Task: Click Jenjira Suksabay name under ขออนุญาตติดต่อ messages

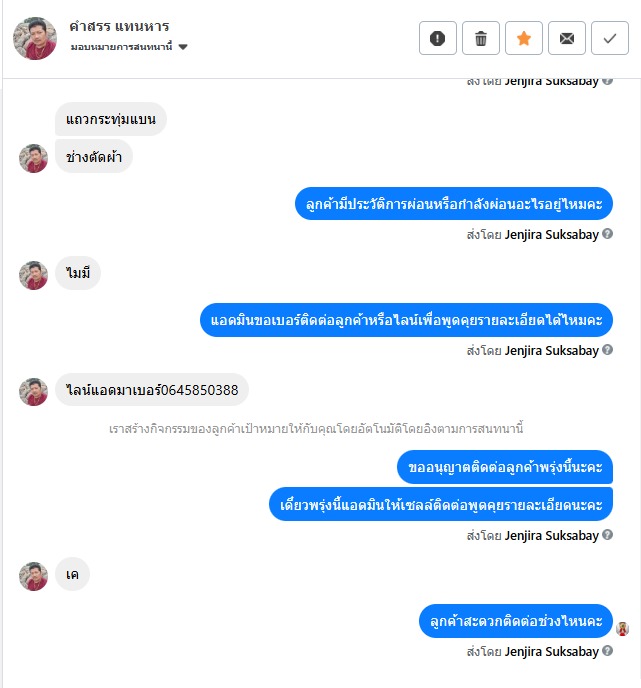Action: (551, 536)
